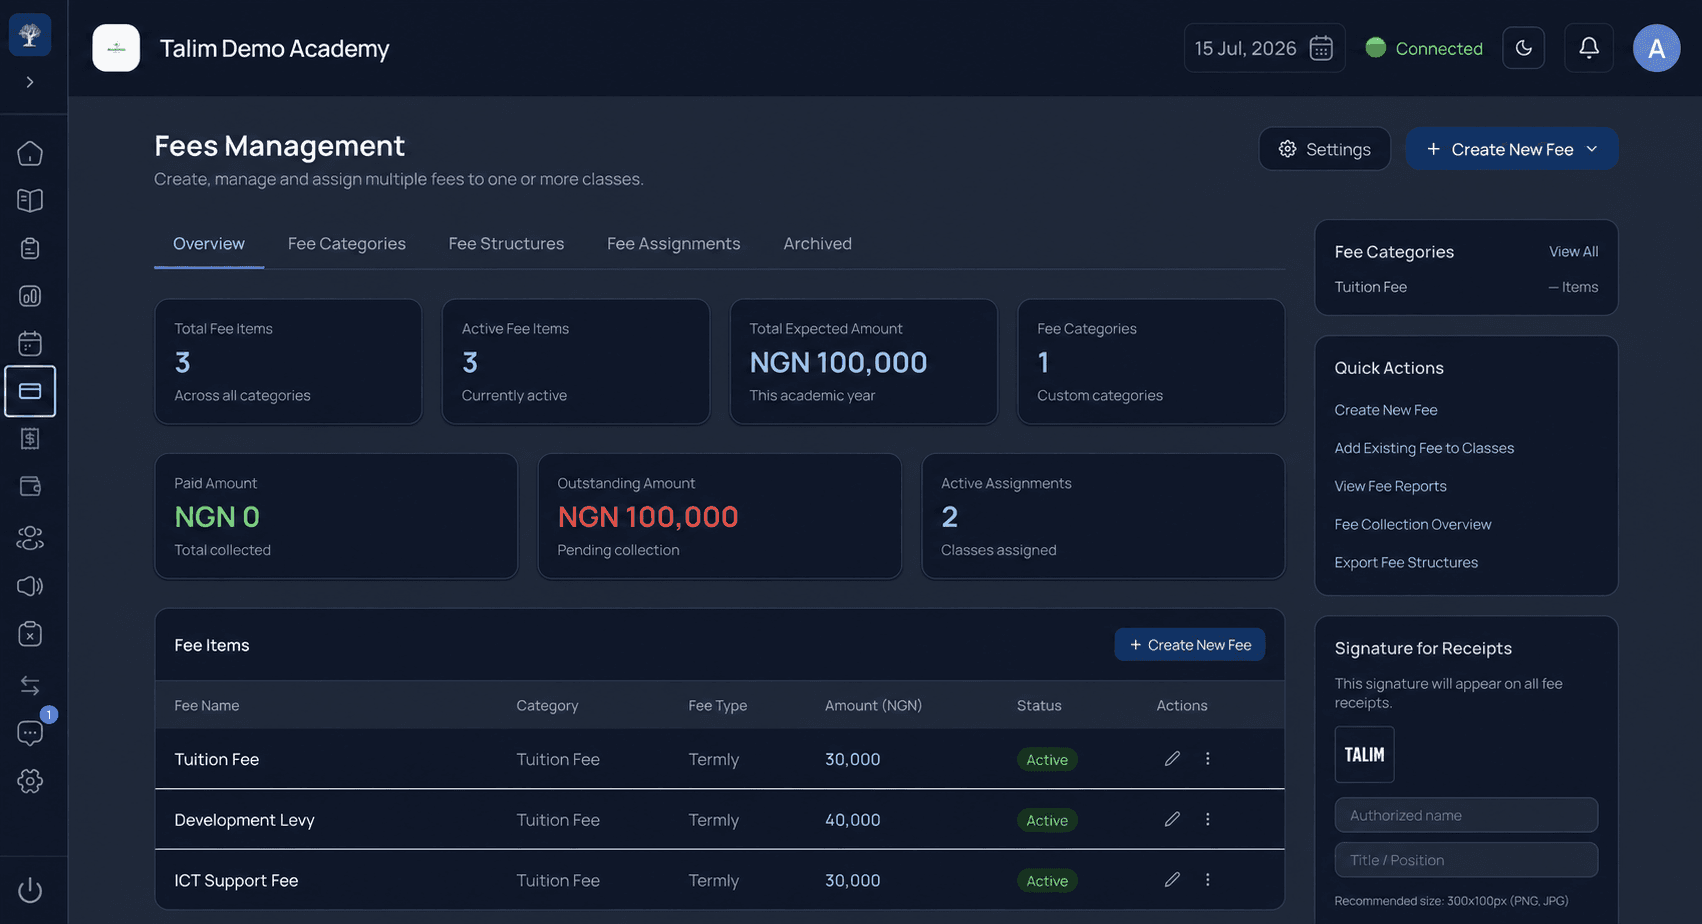Click View All in Fee Categories
Screen dimensions: 1702x924
coord(1574,252)
